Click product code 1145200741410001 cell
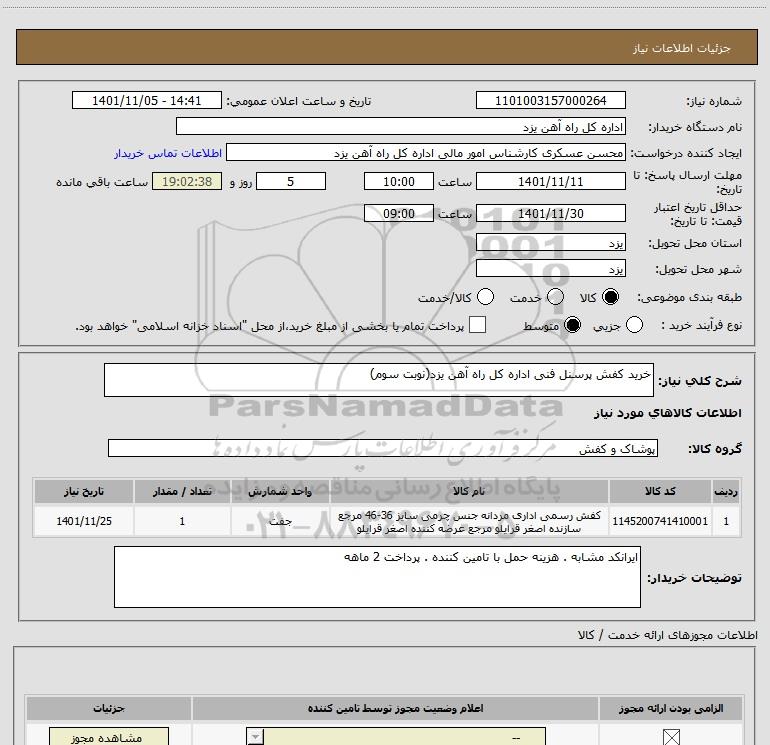The height and width of the screenshot is (745, 770). (660, 521)
